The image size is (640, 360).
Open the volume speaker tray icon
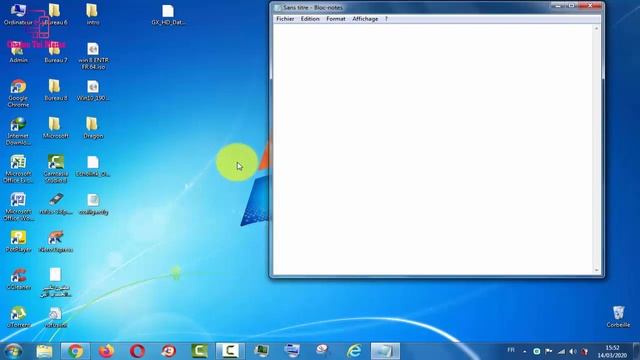click(x=573, y=351)
